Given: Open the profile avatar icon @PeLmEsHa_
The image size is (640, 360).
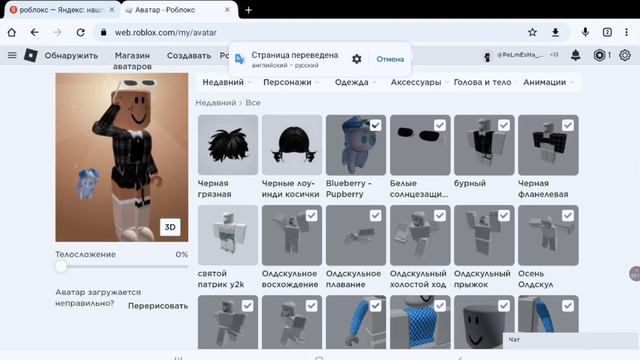Looking at the screenshot, I should 487,56.
